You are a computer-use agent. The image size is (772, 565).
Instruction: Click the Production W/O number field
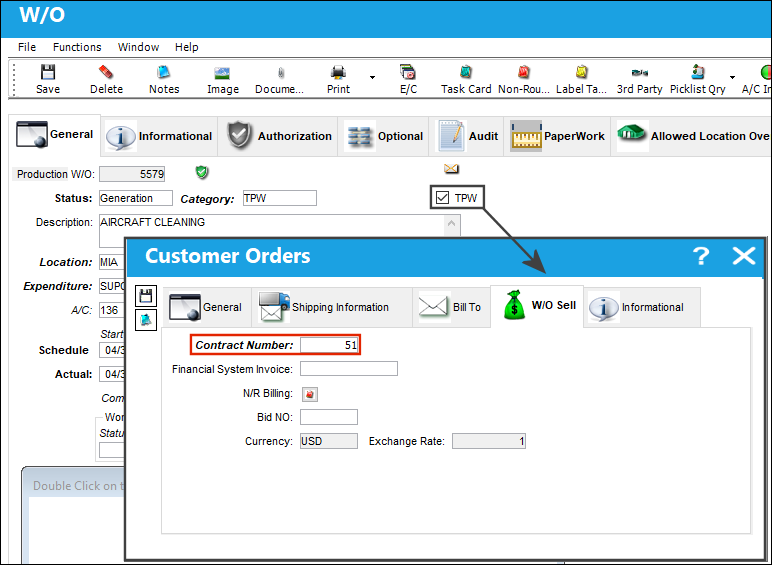[132, 174]
